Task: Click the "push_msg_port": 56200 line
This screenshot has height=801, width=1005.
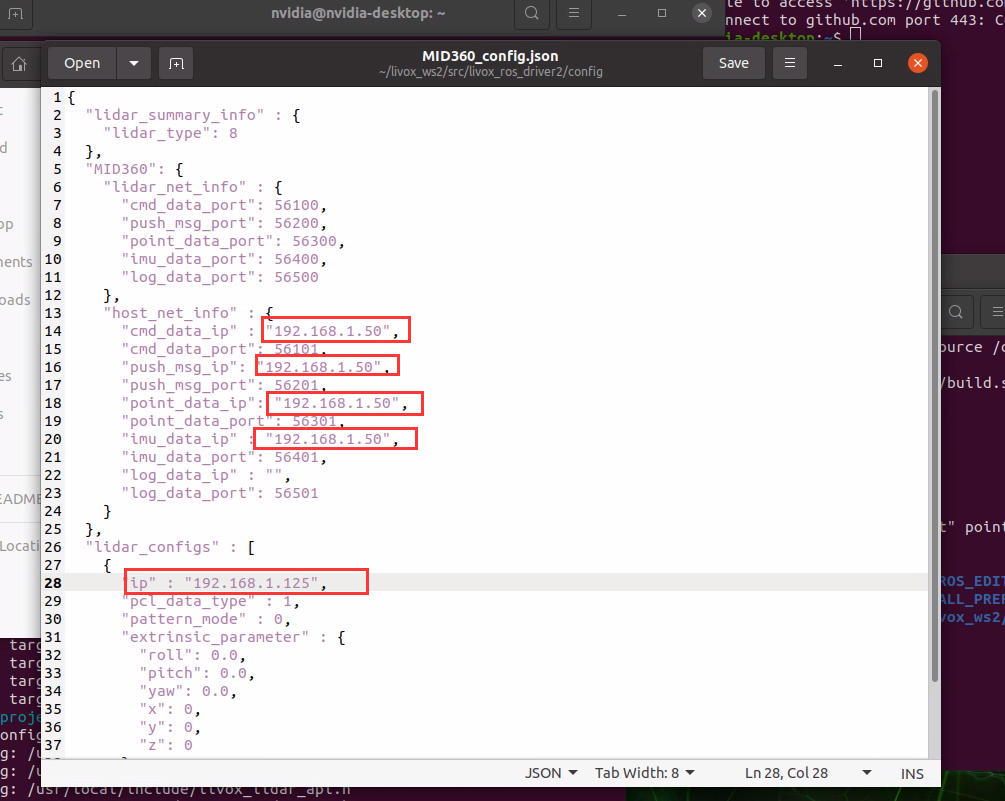Action: 224,223
